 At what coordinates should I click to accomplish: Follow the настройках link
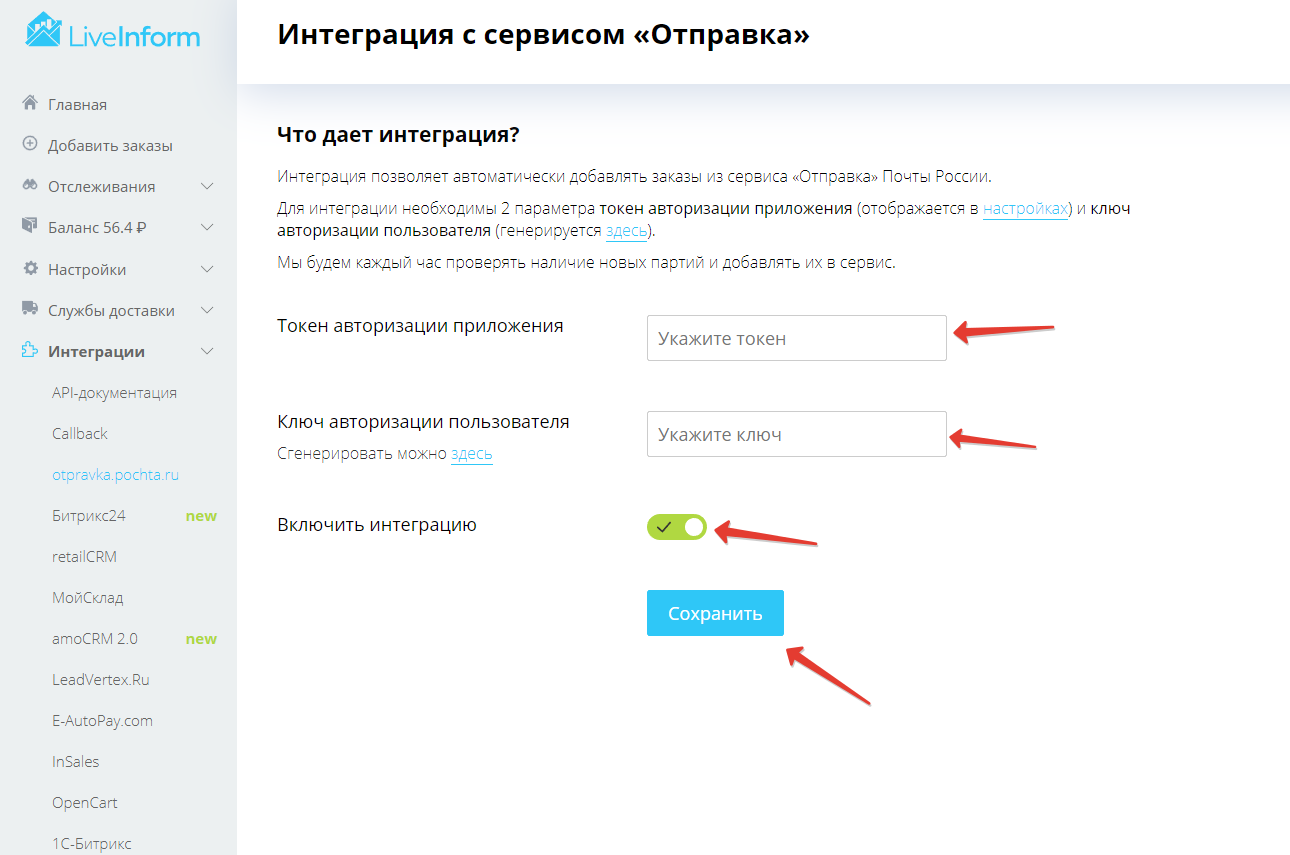1026,208
